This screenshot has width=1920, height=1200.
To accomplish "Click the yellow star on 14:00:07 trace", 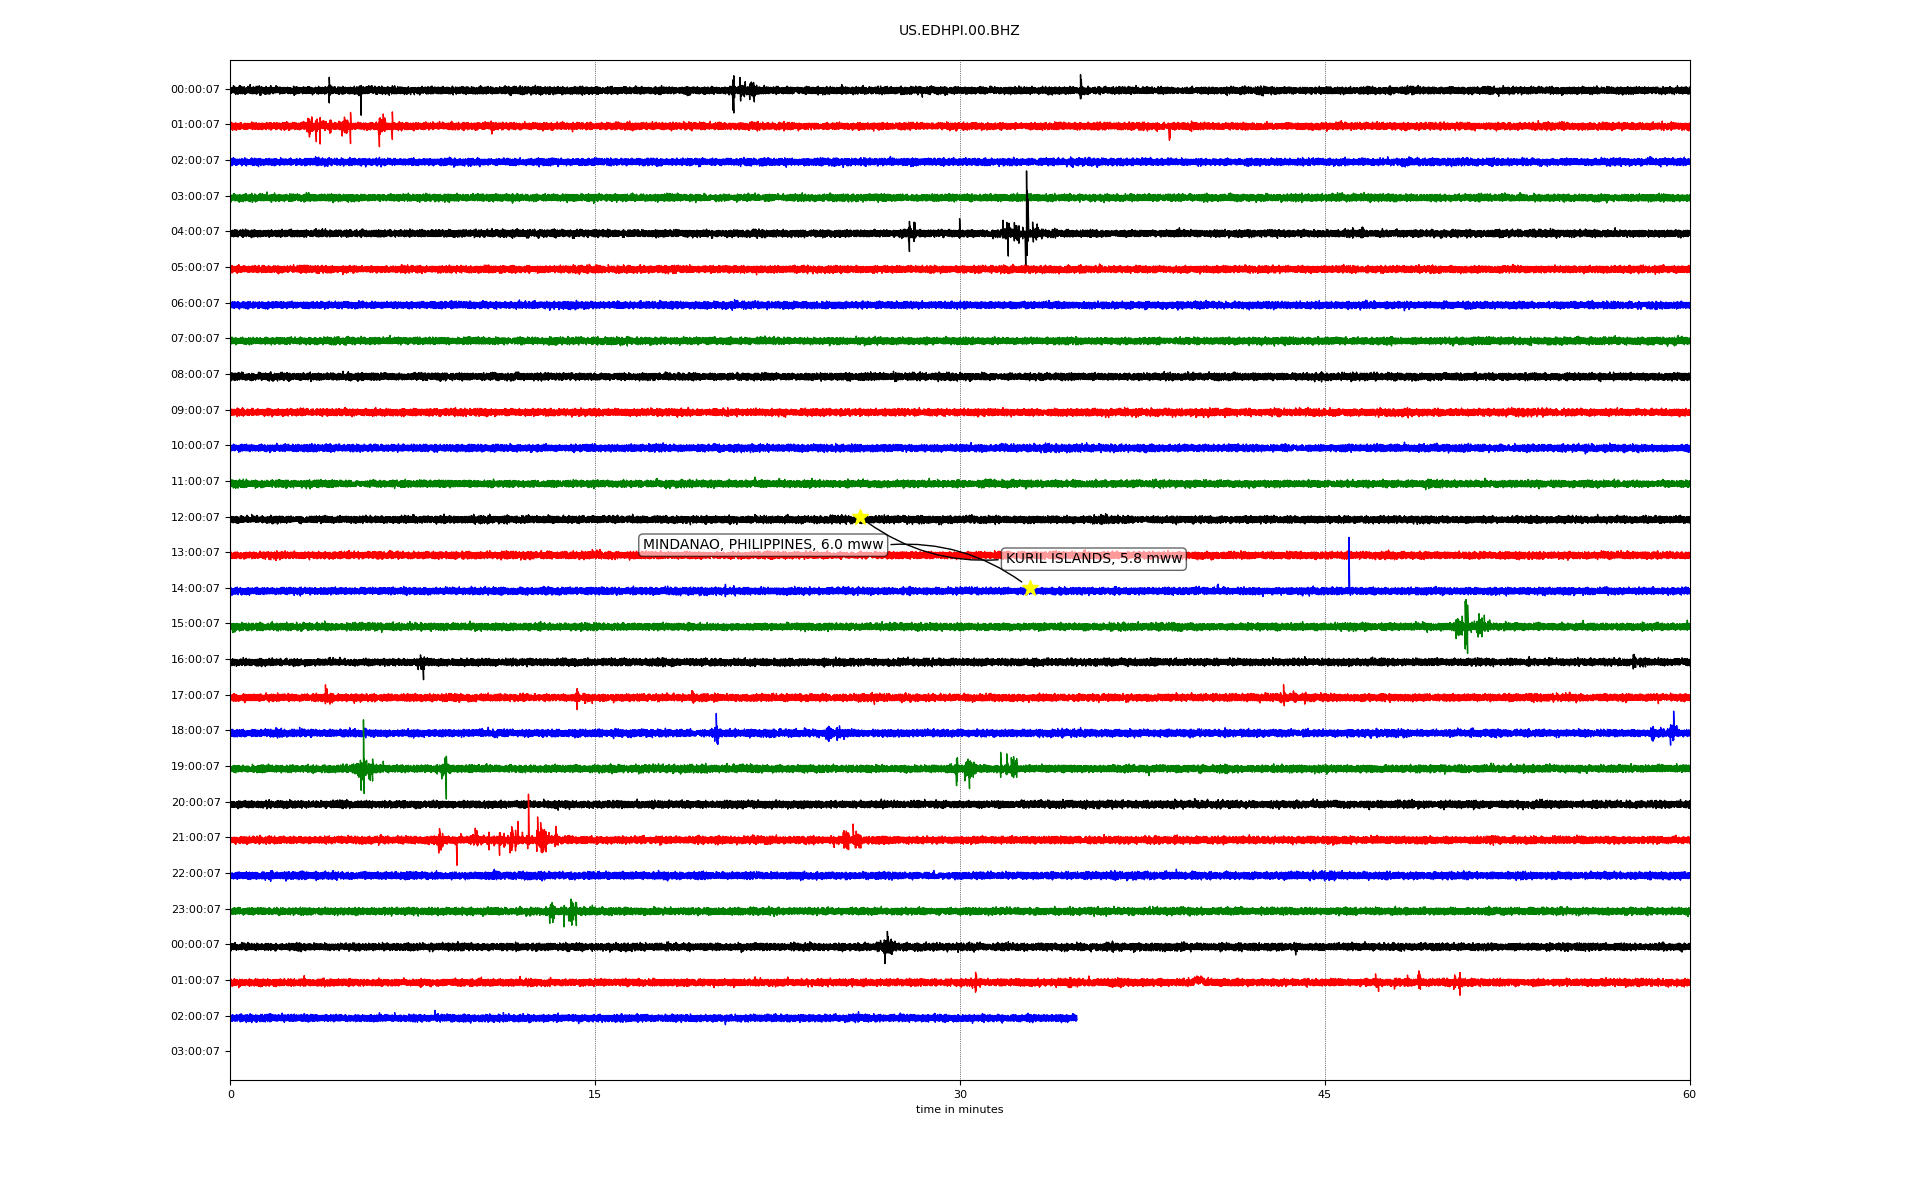I will 1030,588.
